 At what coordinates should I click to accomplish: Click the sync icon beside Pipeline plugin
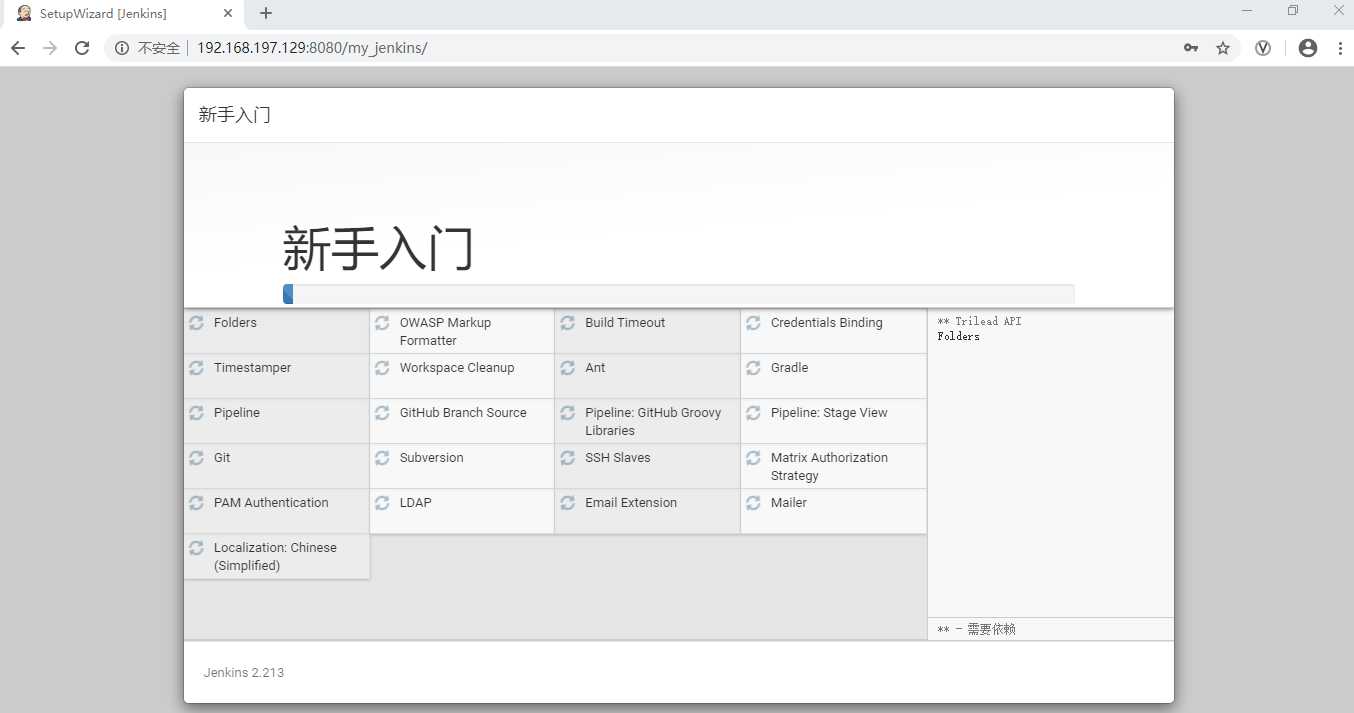click(x=197, y=413)
